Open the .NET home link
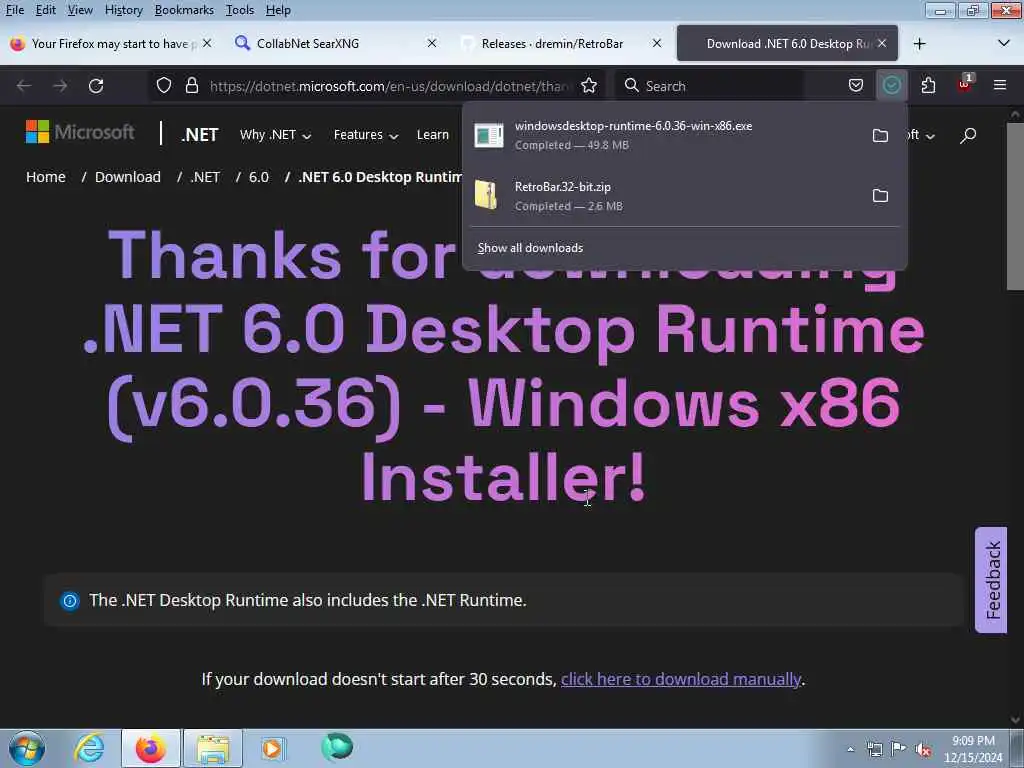Viewport: 1024px width, 768px height. pyautogui.click(x=199, y=135)
